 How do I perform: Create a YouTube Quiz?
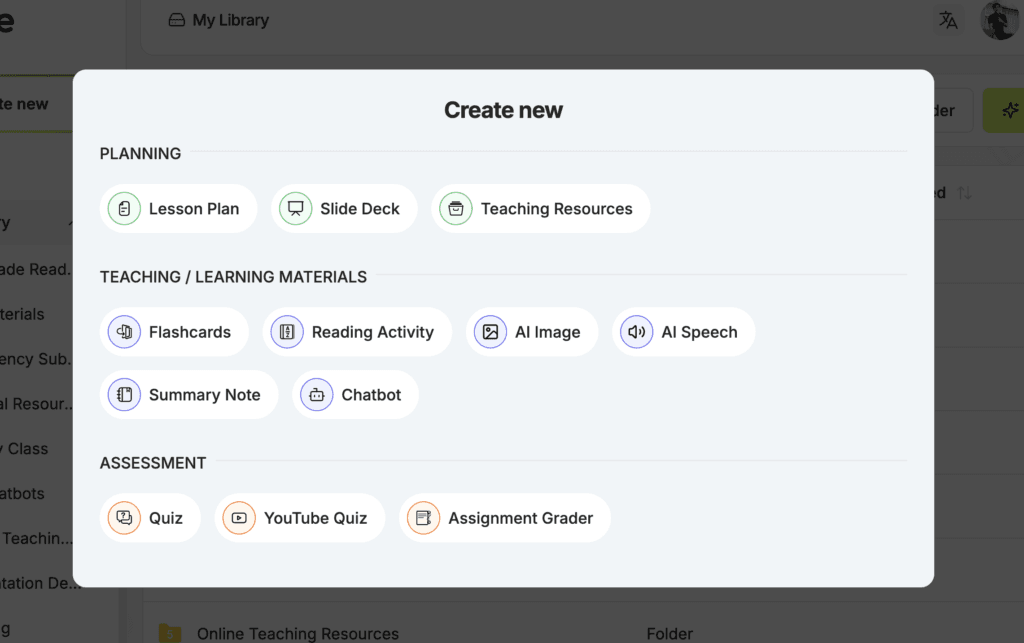[300, 518]
